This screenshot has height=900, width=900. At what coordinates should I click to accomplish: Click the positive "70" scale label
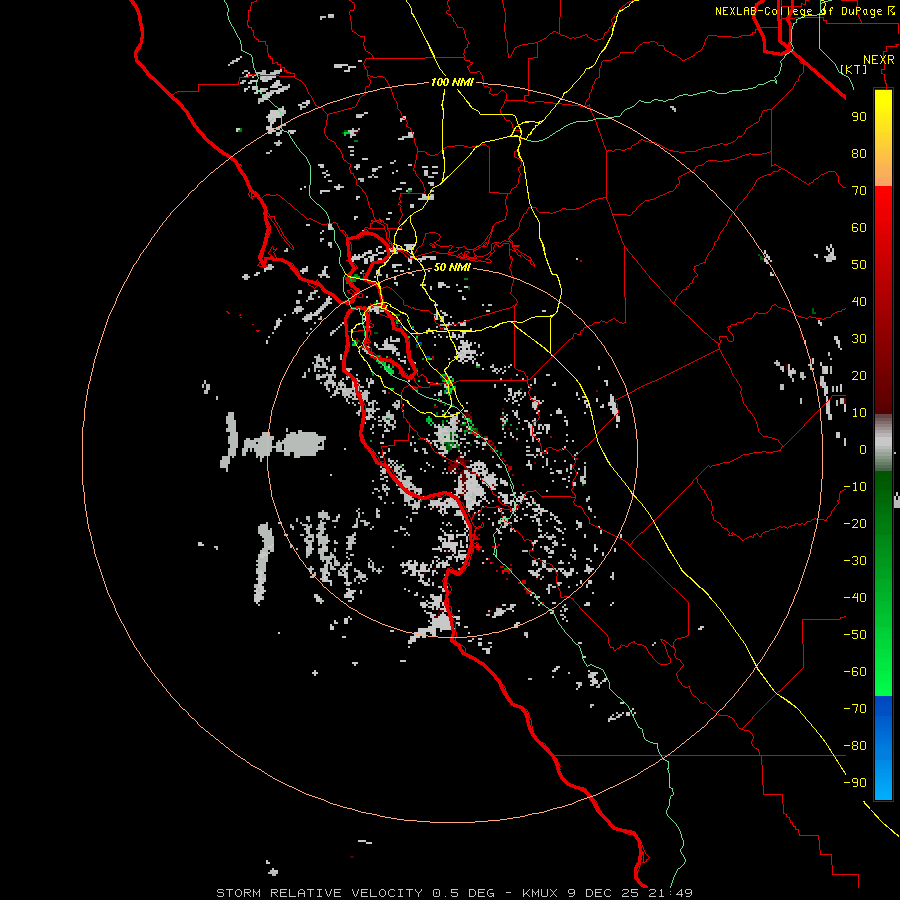[859, 191]
